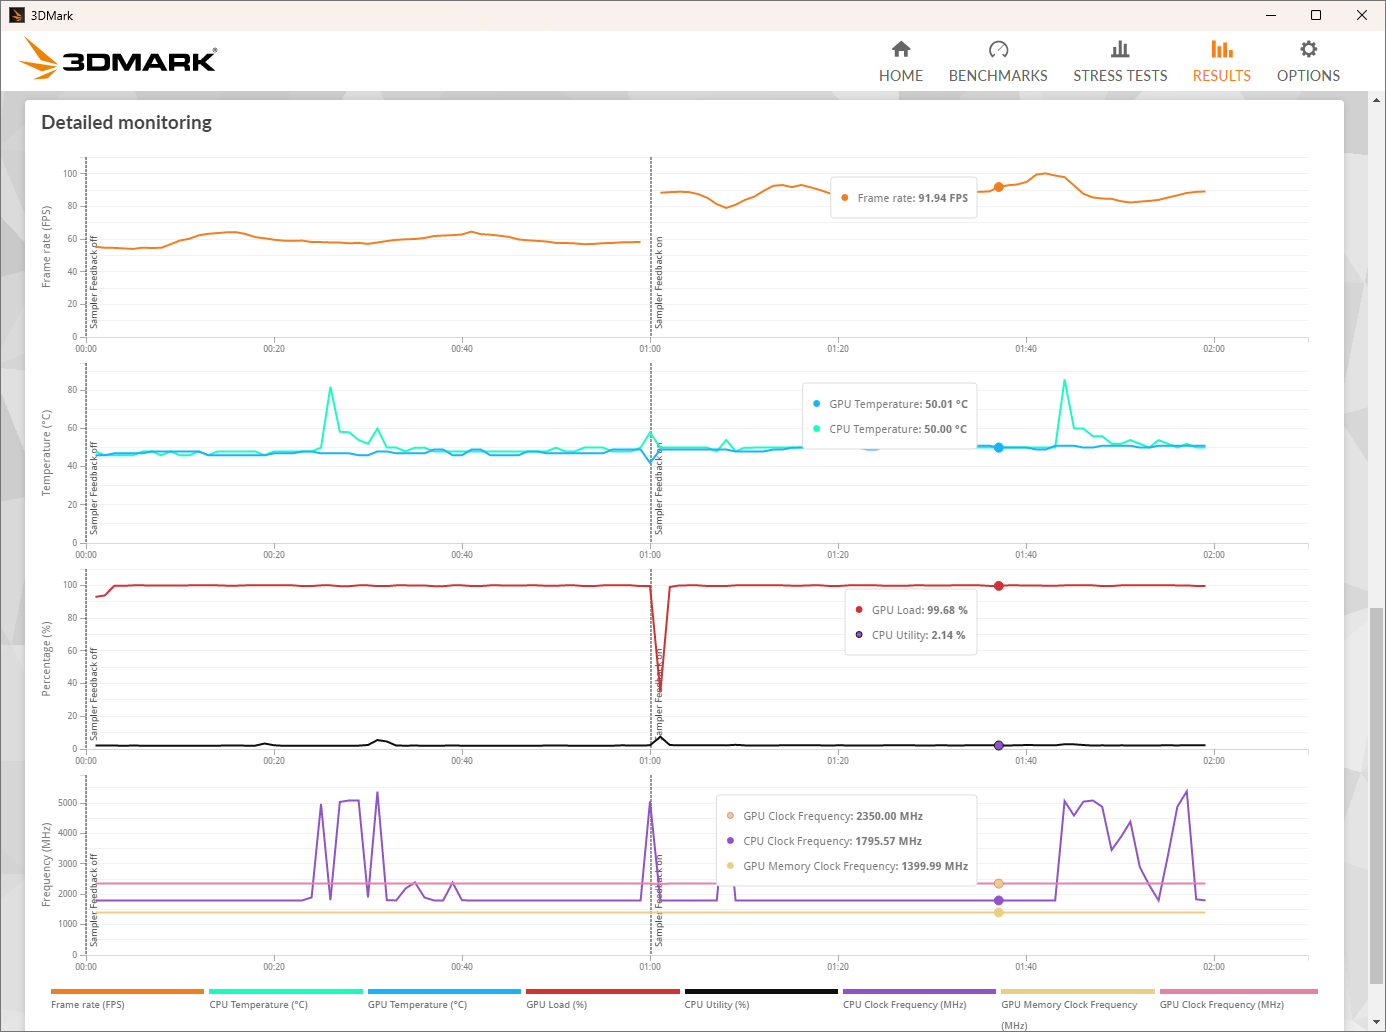Toggle CPU Temperature legend series
This screenshot has height=1032, width=1386.
click(x=258, y=1004)
